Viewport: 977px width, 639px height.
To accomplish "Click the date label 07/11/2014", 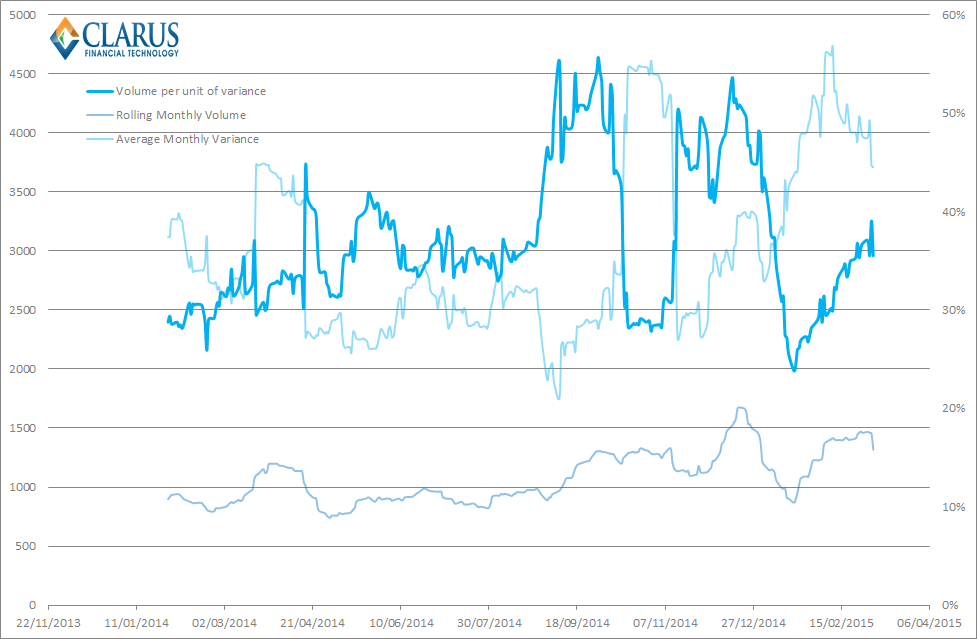I will pyautogui.click(x=665, y=622).
